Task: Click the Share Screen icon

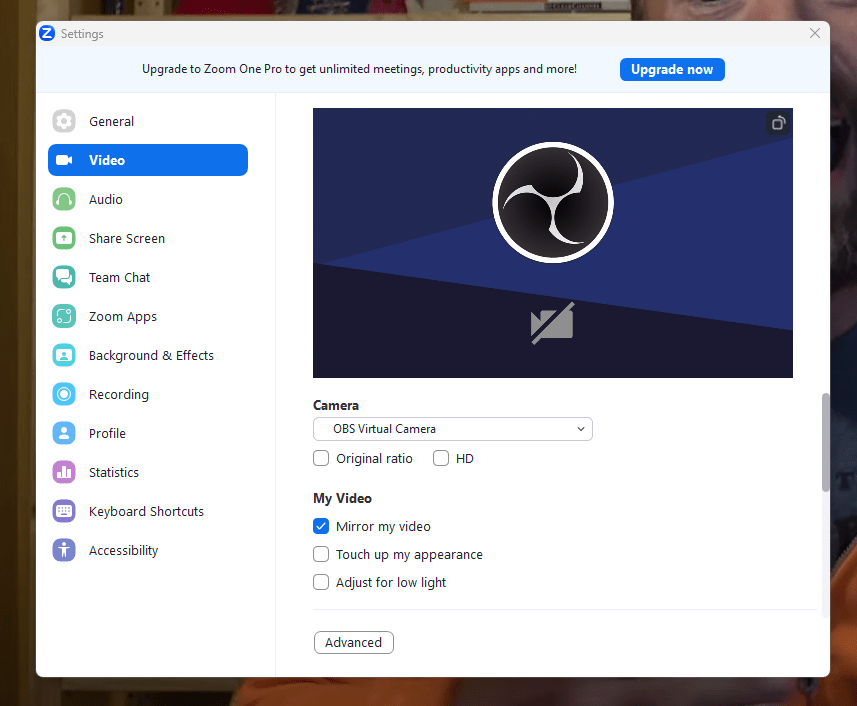Action: pos(64,238)
